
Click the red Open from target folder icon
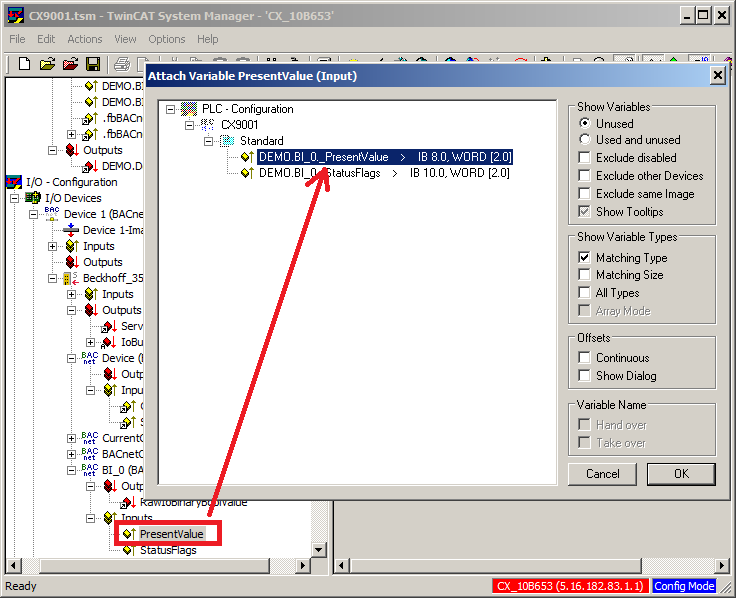tap(70, 64)
